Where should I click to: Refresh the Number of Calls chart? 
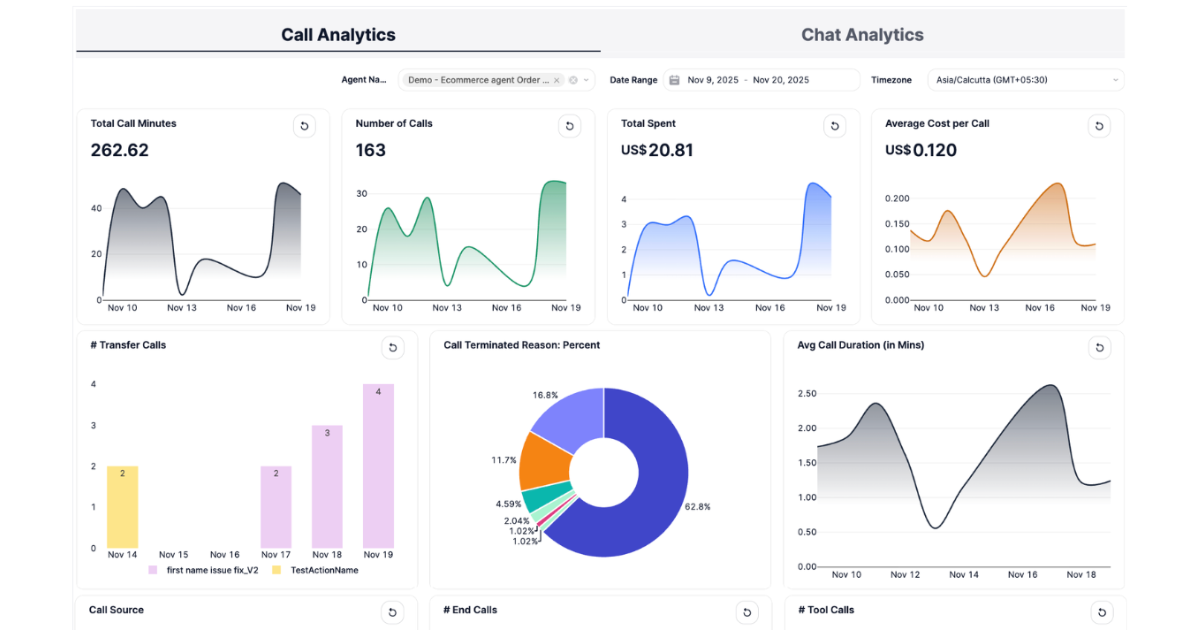(569, 126)
